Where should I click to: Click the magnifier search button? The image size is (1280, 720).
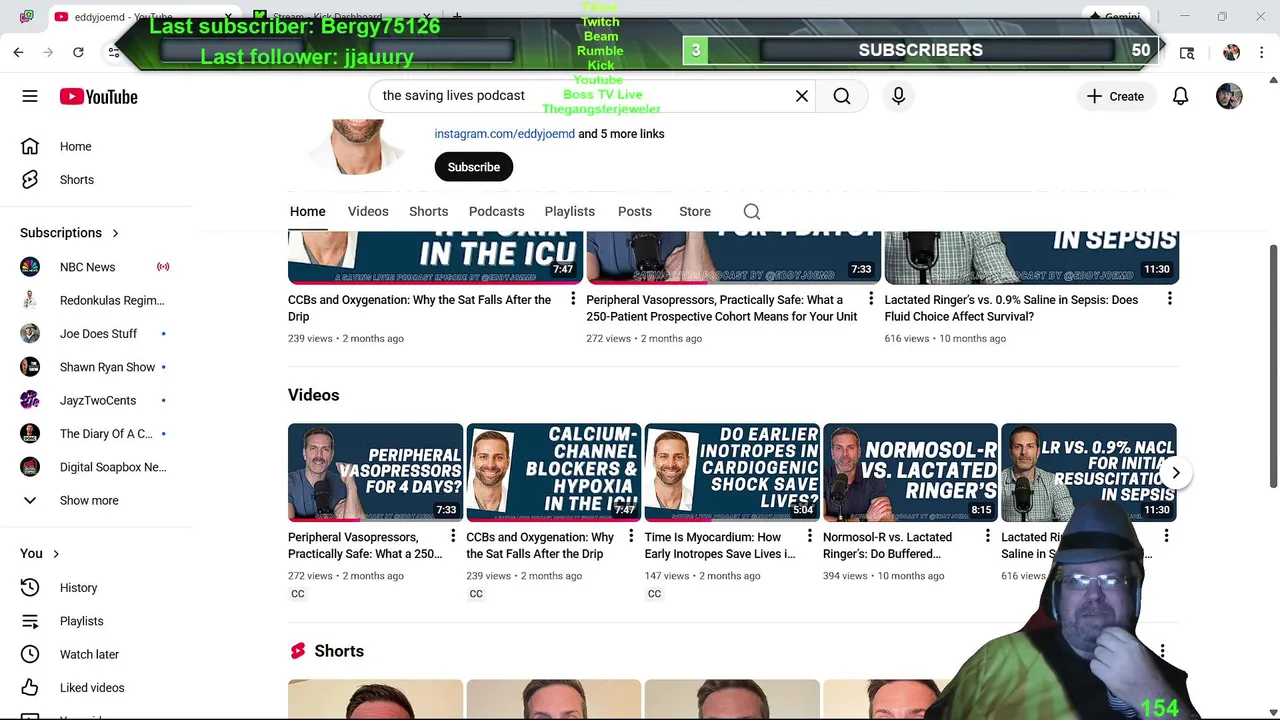[x=842, y=96]
